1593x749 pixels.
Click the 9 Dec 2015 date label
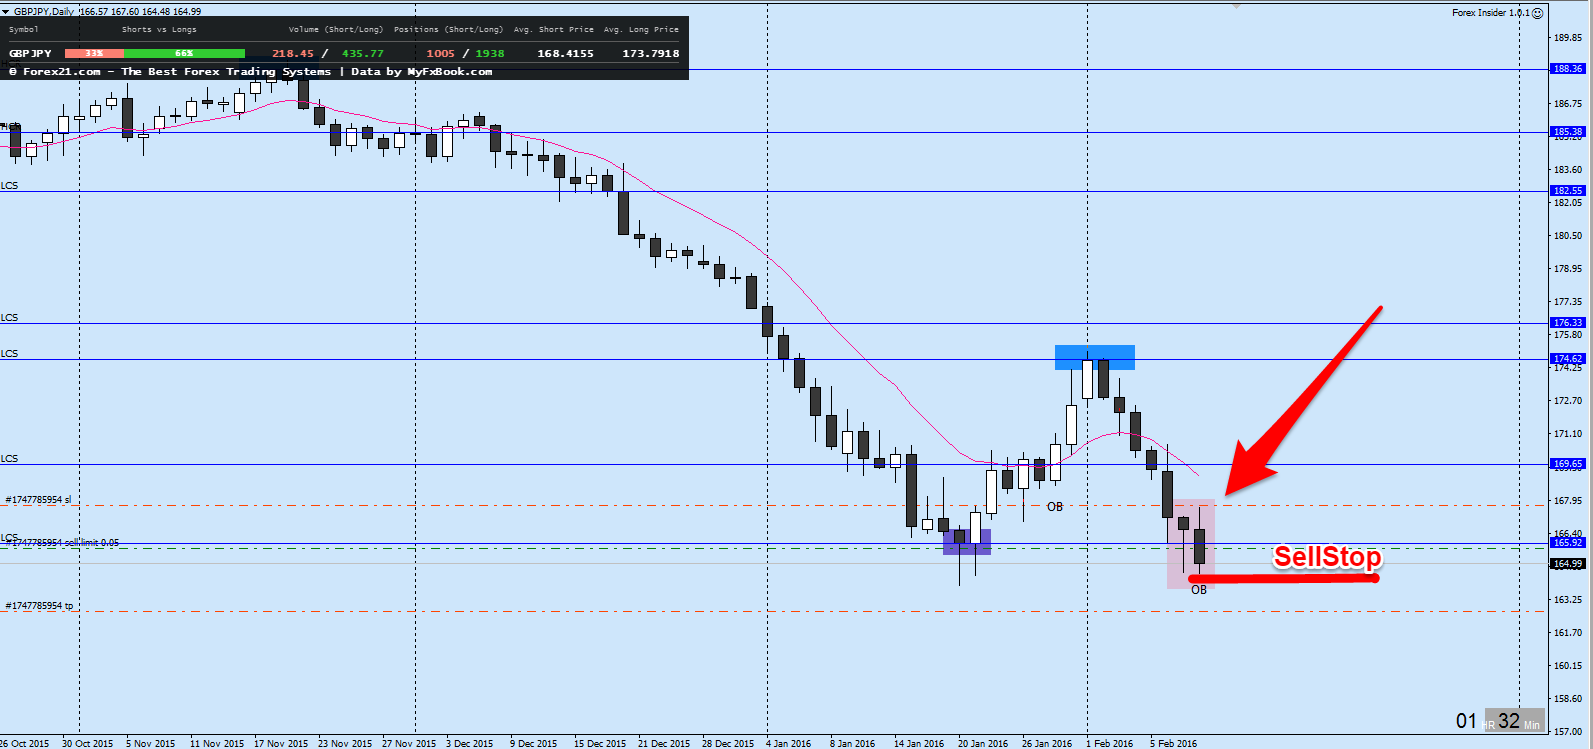533,743
